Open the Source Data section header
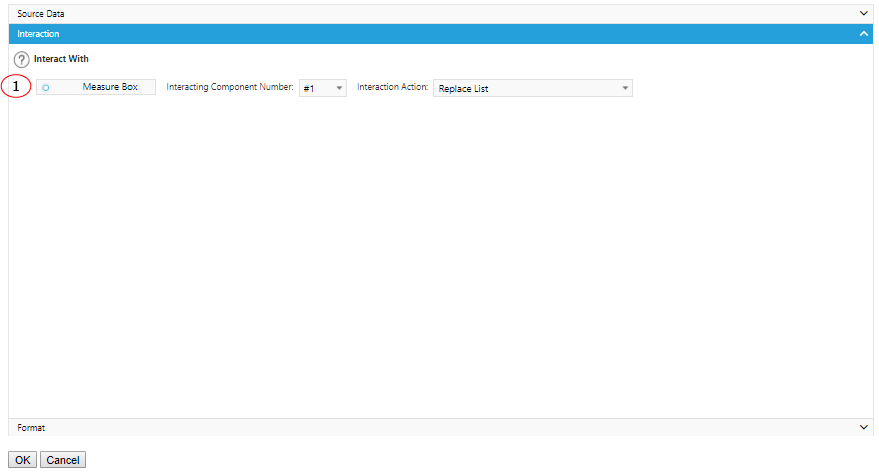Screen dimensions: 879x476 click(x=441, y=13)
